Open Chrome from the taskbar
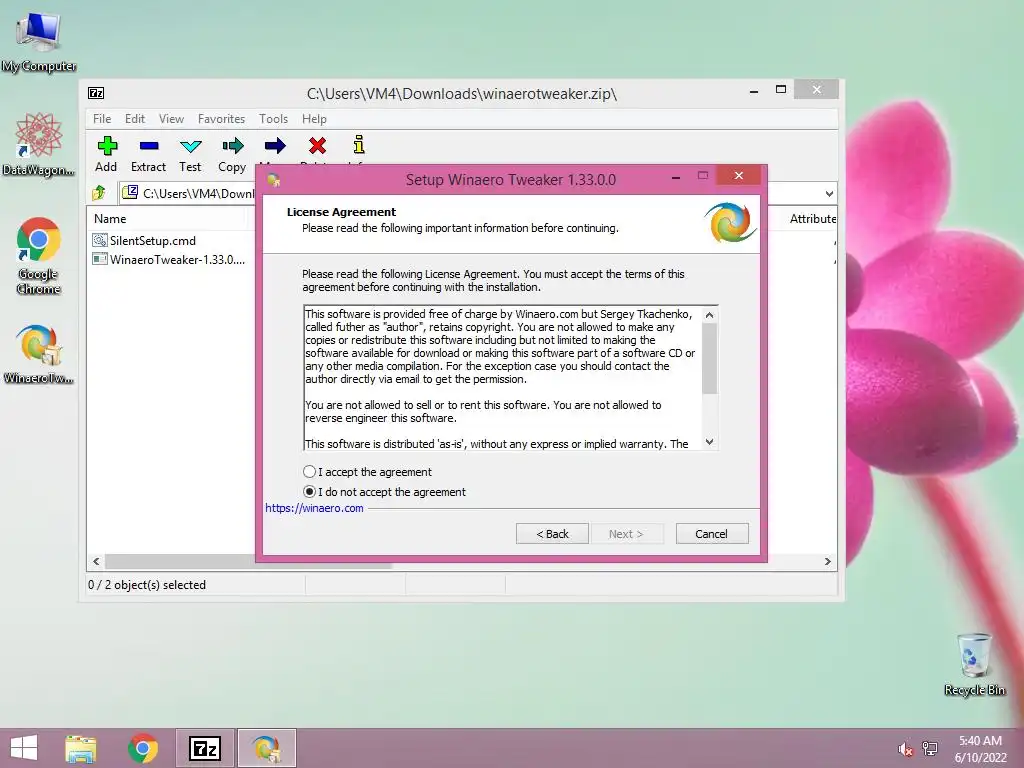The width and height of the screenshot is (1024, 768). [142, 748]
